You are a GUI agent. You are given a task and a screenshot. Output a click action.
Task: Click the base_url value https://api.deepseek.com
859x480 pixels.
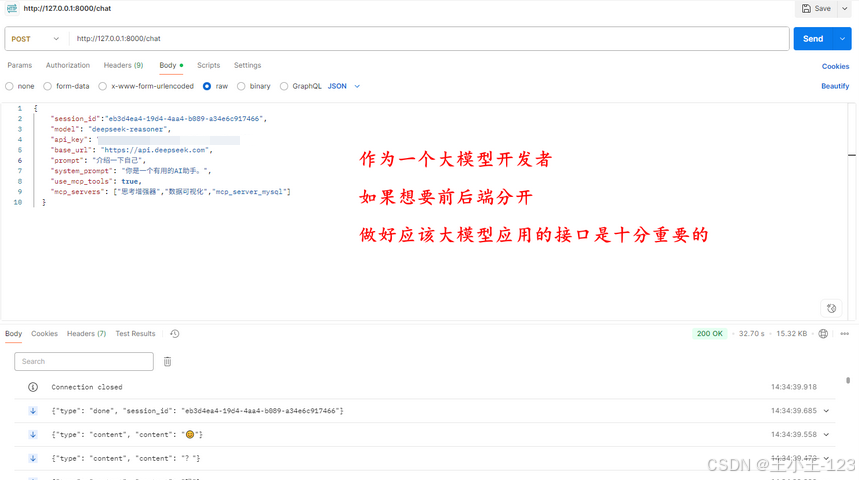click(155, 150)
